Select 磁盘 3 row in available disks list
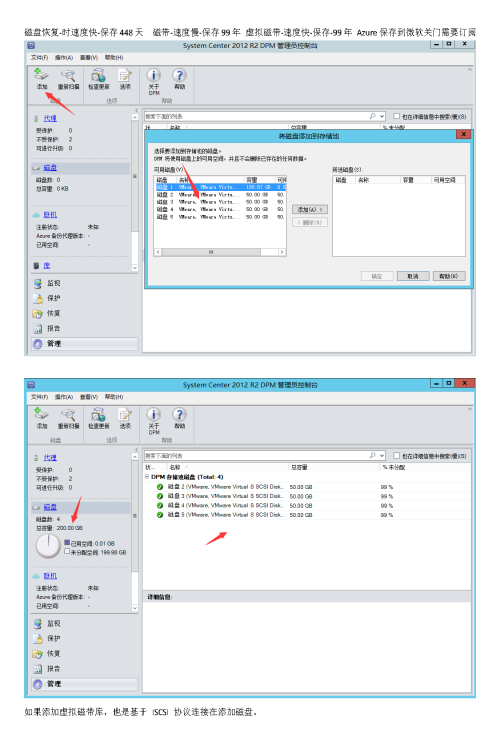This screenshot has width=500, height=748. (x=220, y=202)
